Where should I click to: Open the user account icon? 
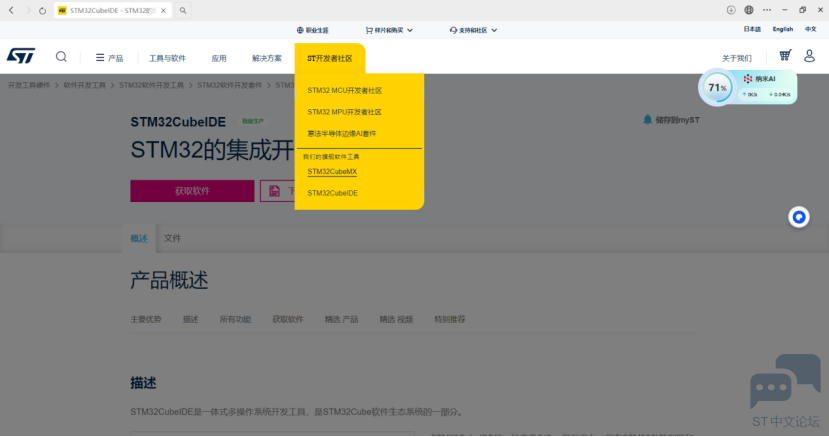[x=809, y=55]
